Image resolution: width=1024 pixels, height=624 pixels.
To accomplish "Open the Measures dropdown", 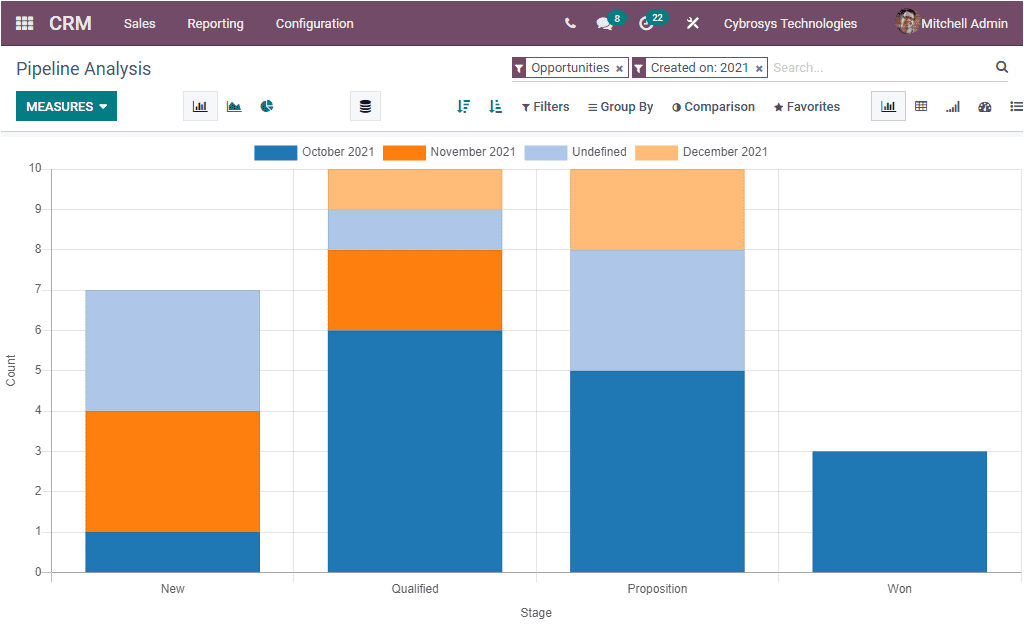I will 66,105.
